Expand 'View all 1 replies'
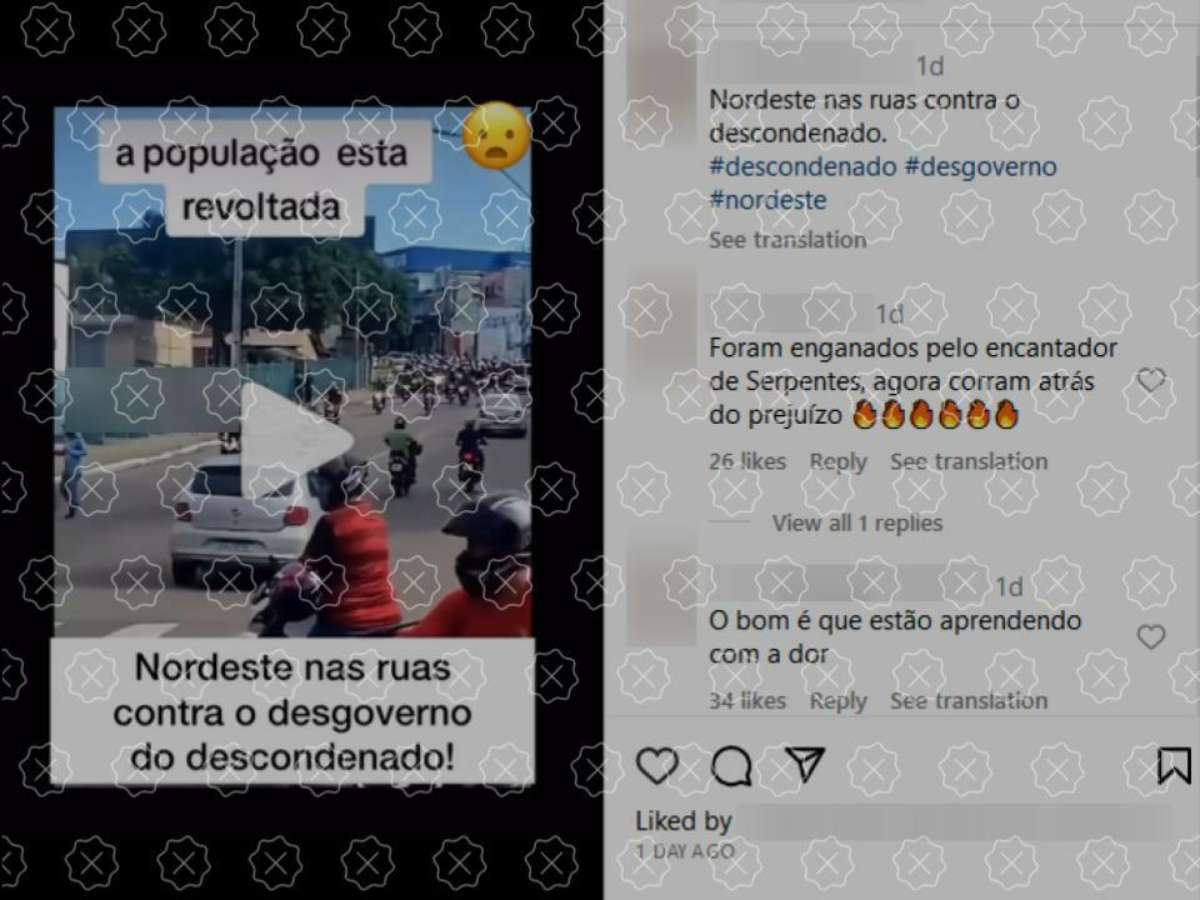The height and width of the screenshot is (900, 1200). coord(857,523)
